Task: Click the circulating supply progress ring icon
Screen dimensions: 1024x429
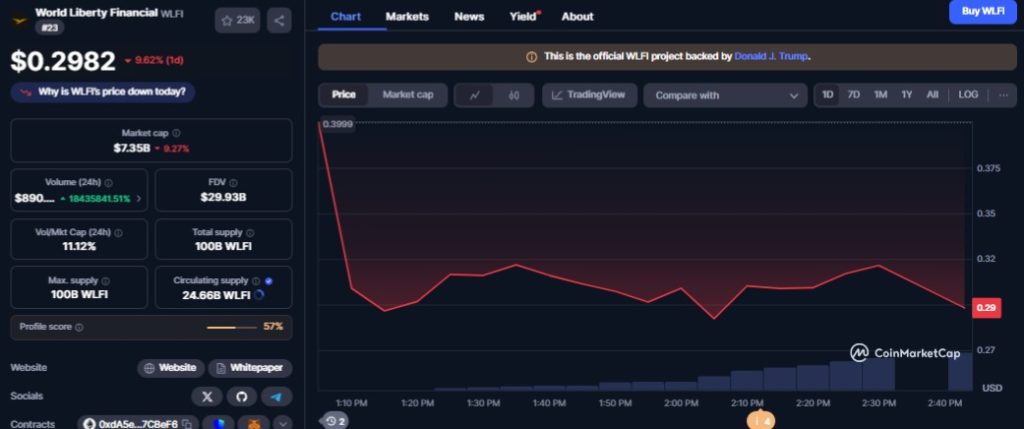Action: coord(259,295)
